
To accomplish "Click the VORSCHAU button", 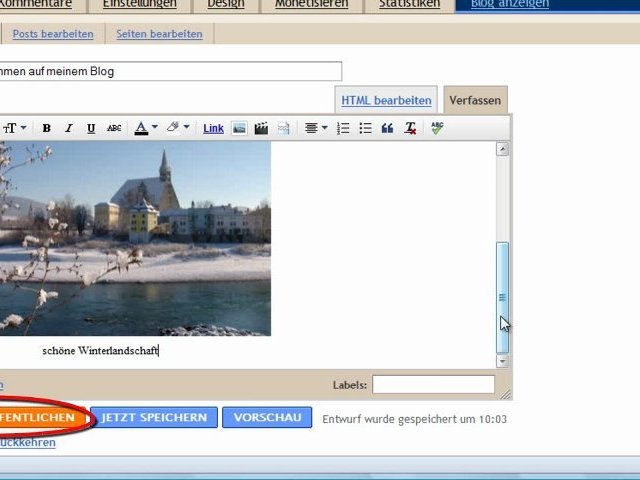I will click(267, 418).
